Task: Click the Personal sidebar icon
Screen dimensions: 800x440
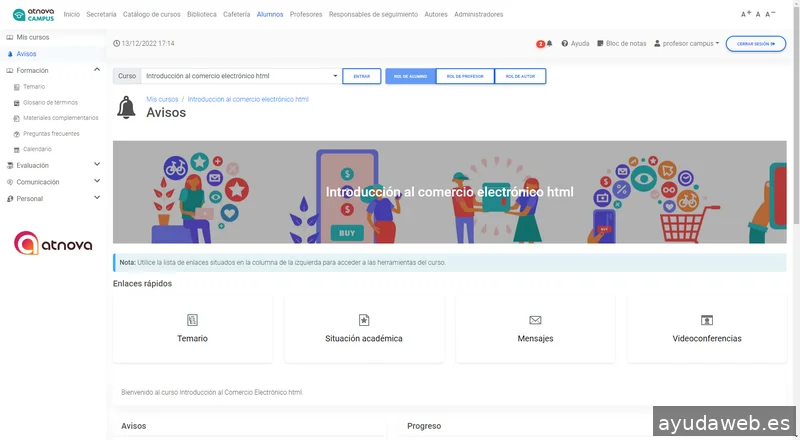Action: click(x=10, y=199)
